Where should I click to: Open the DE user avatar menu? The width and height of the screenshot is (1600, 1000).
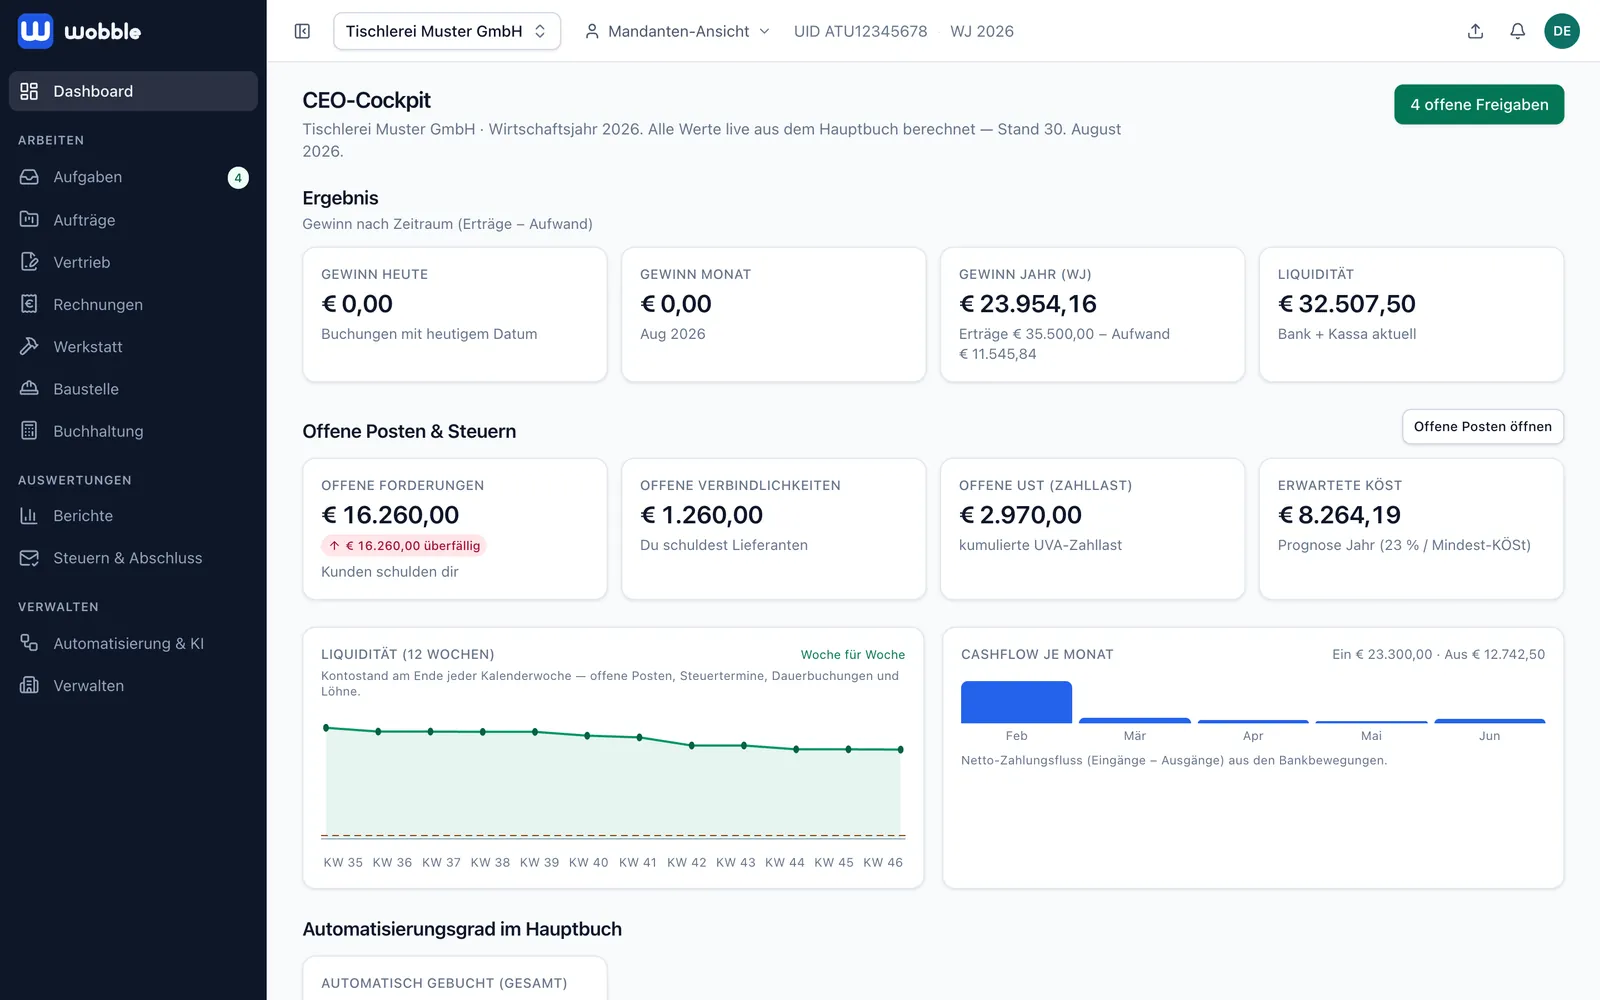tap(1562, 31)
